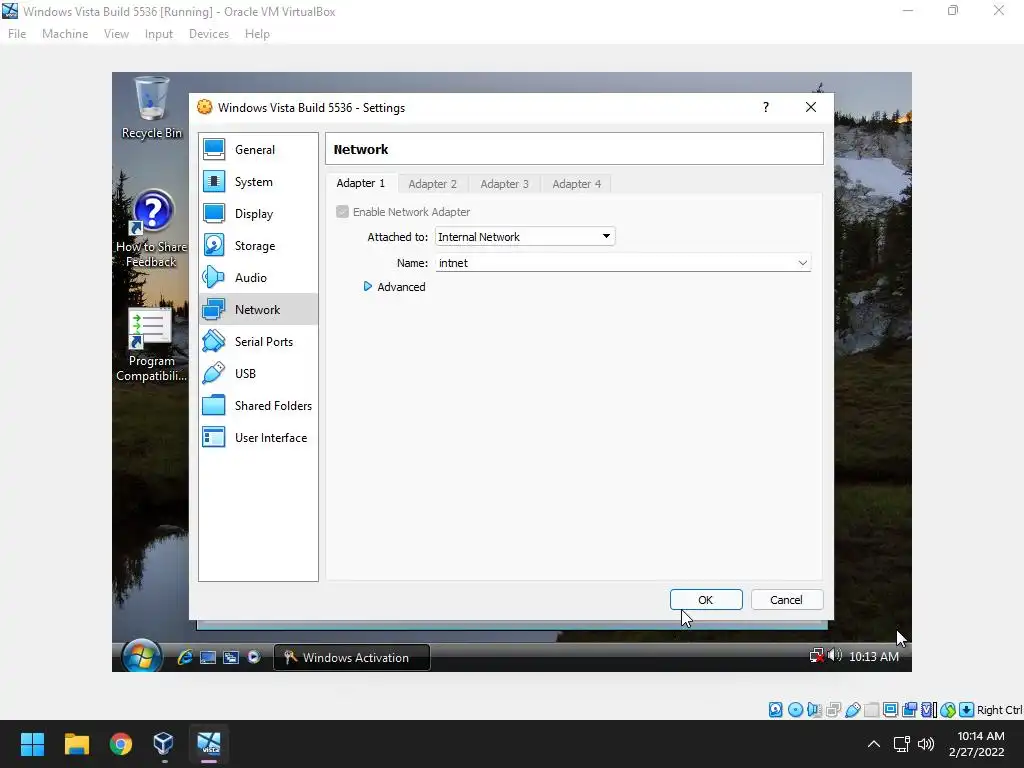This screenshot has width=1024, height=768.
Task: Click host tray volume icon
Action: click(x=925, y=744)
